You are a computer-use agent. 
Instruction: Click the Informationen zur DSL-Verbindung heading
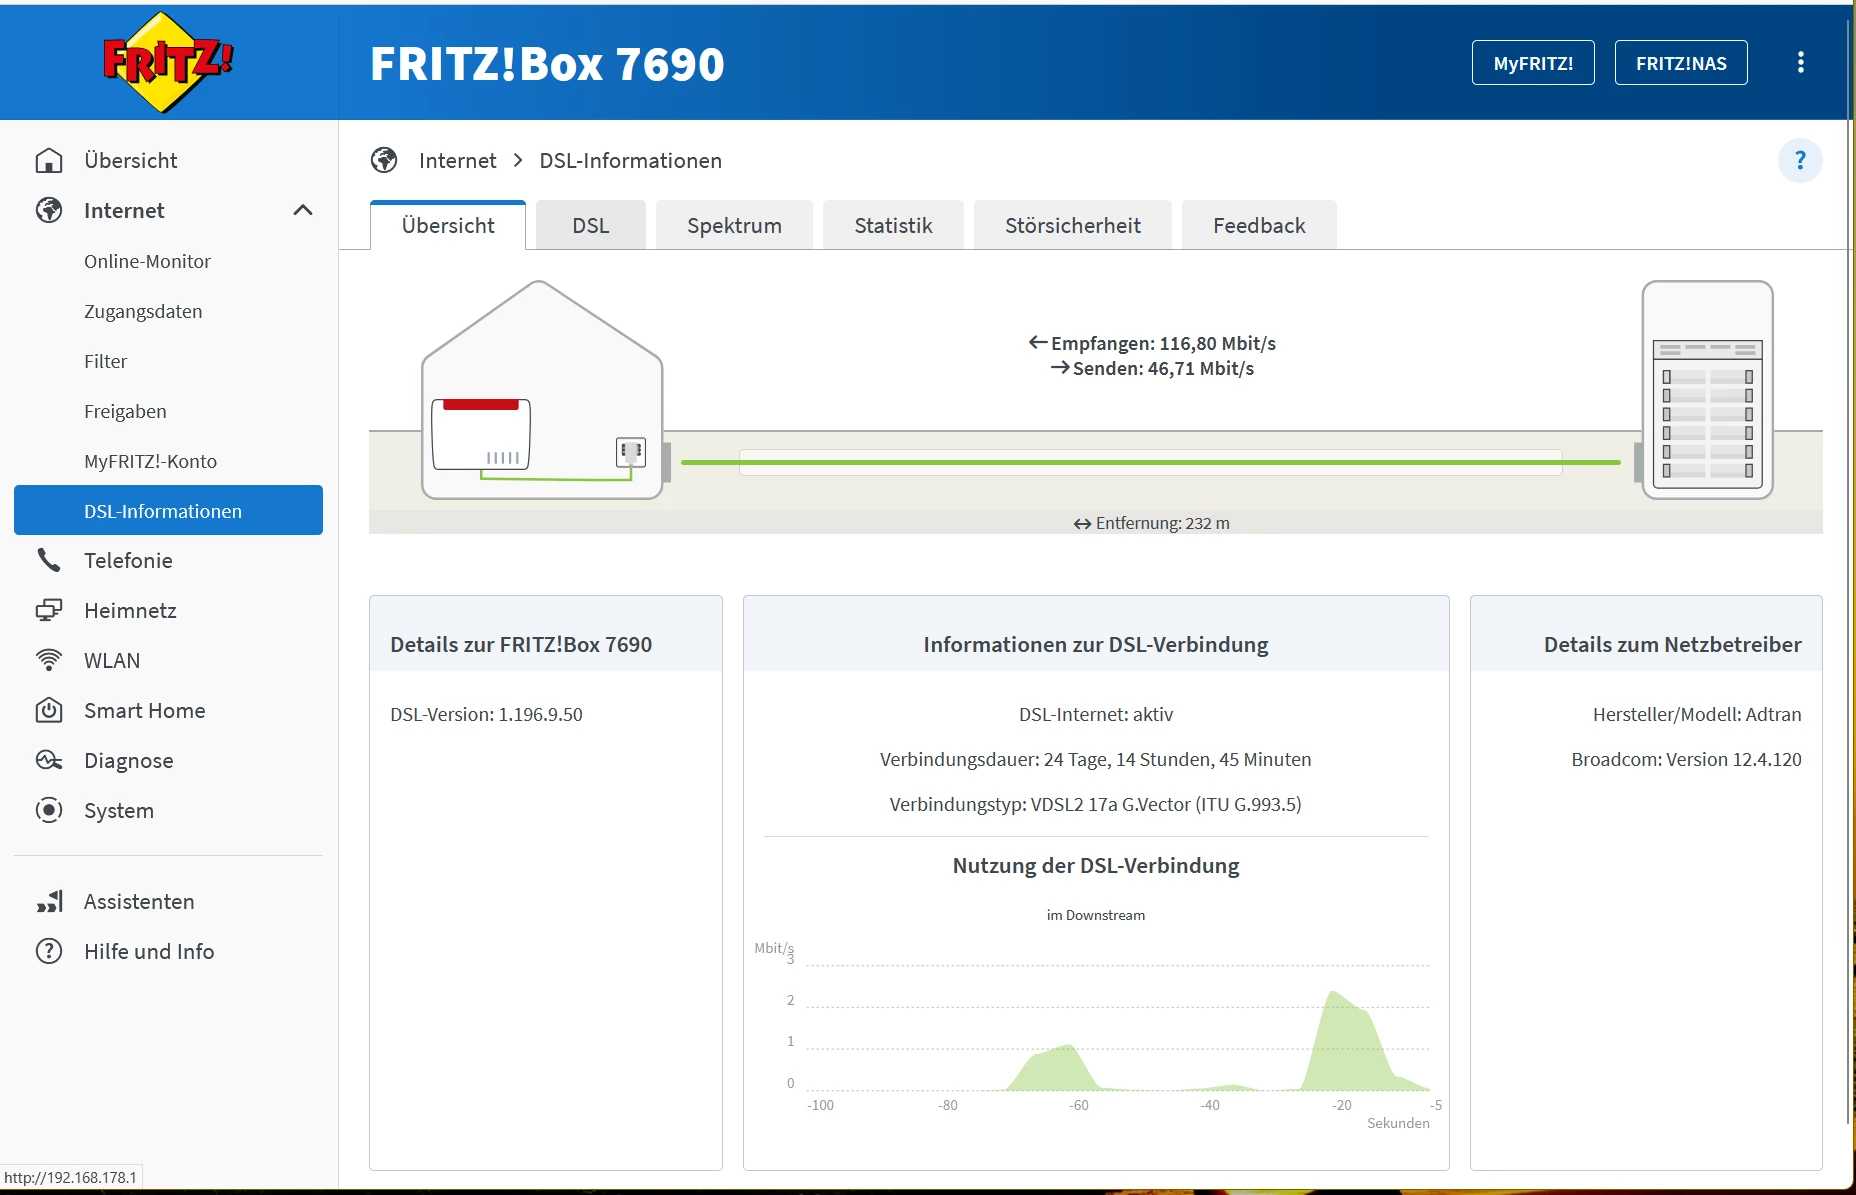coord(1096,645)
